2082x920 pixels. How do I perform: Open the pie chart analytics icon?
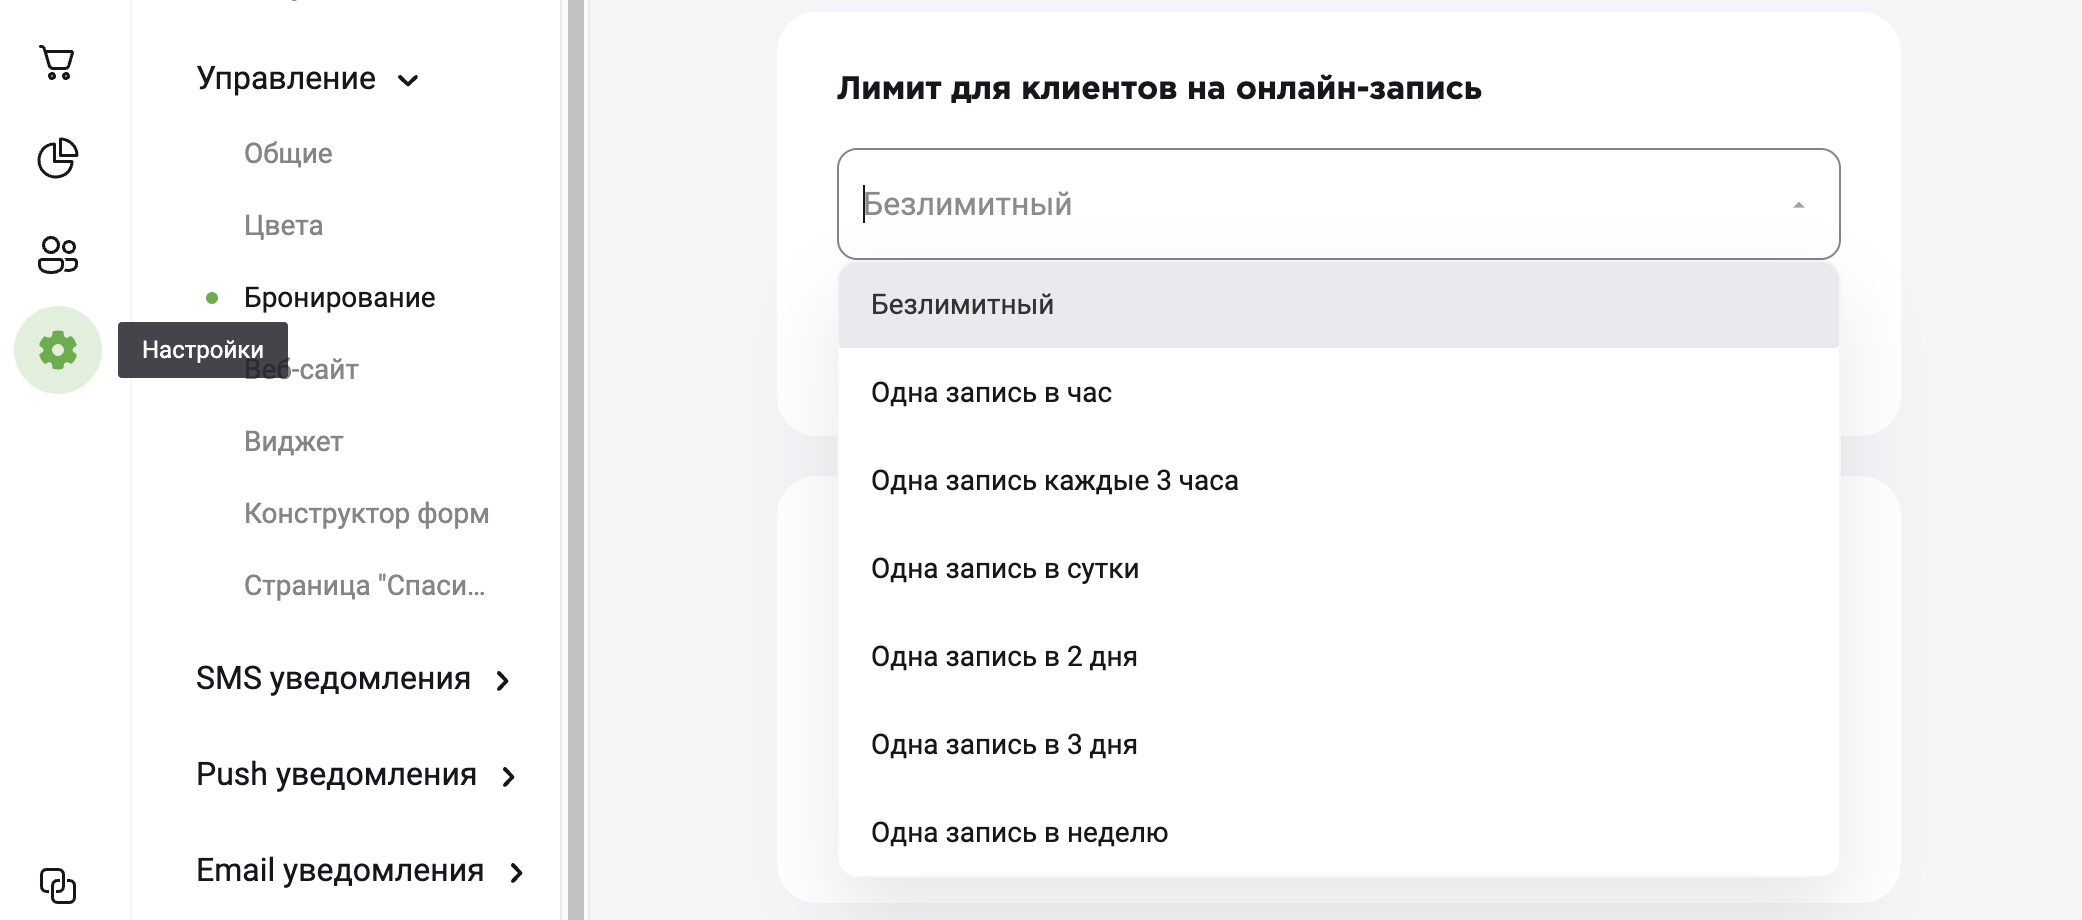(57, 158)
